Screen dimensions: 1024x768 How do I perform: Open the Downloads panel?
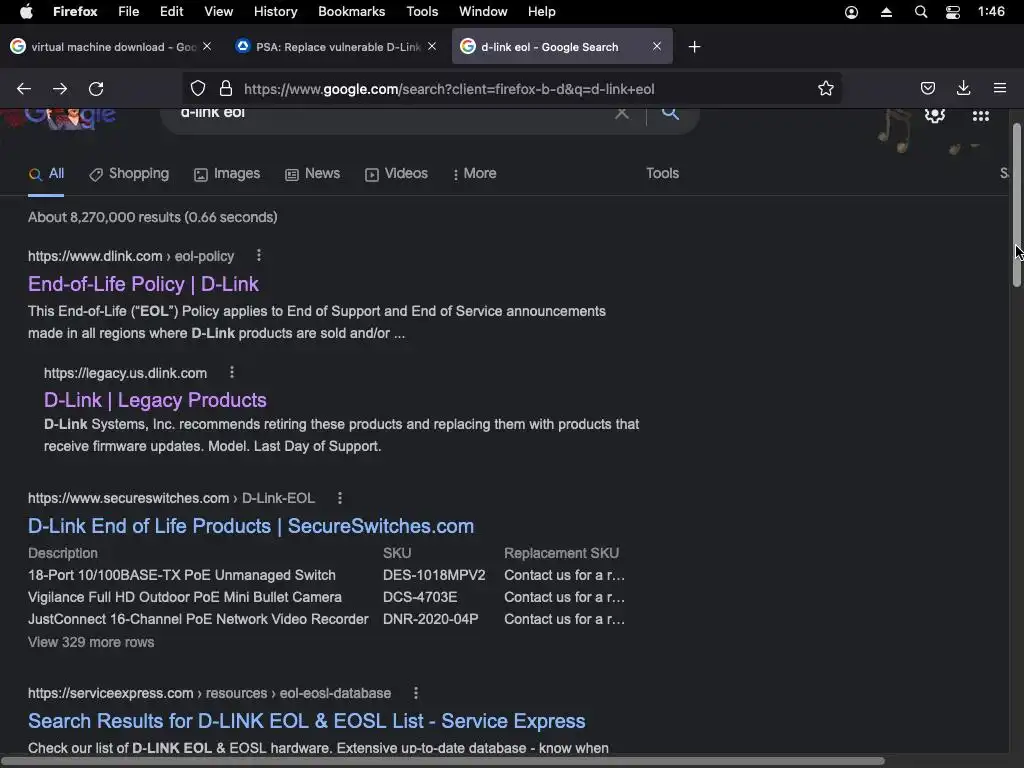tap(963, 88)
